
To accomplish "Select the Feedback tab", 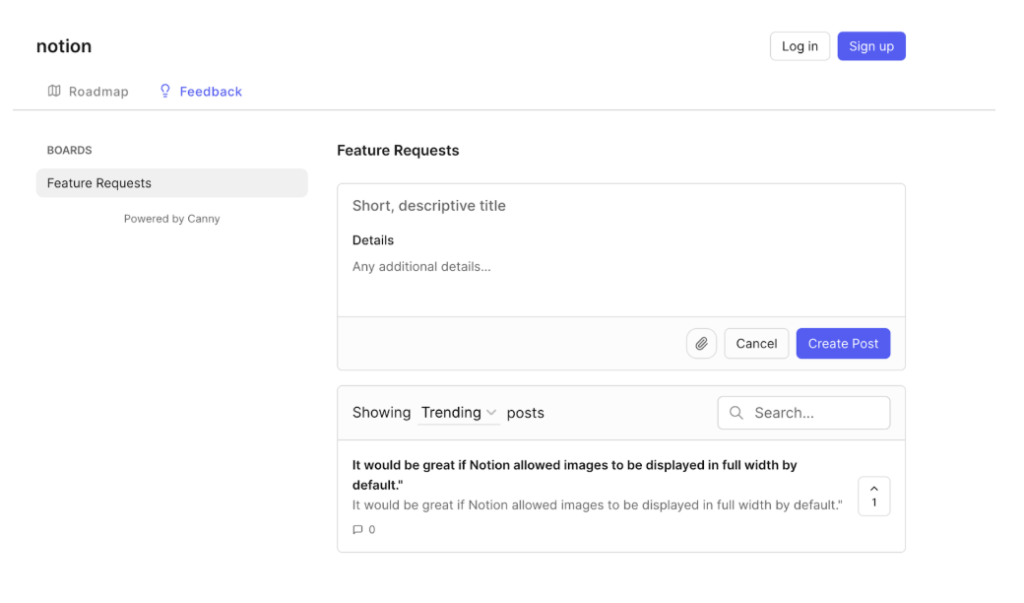I will point(209,91).
